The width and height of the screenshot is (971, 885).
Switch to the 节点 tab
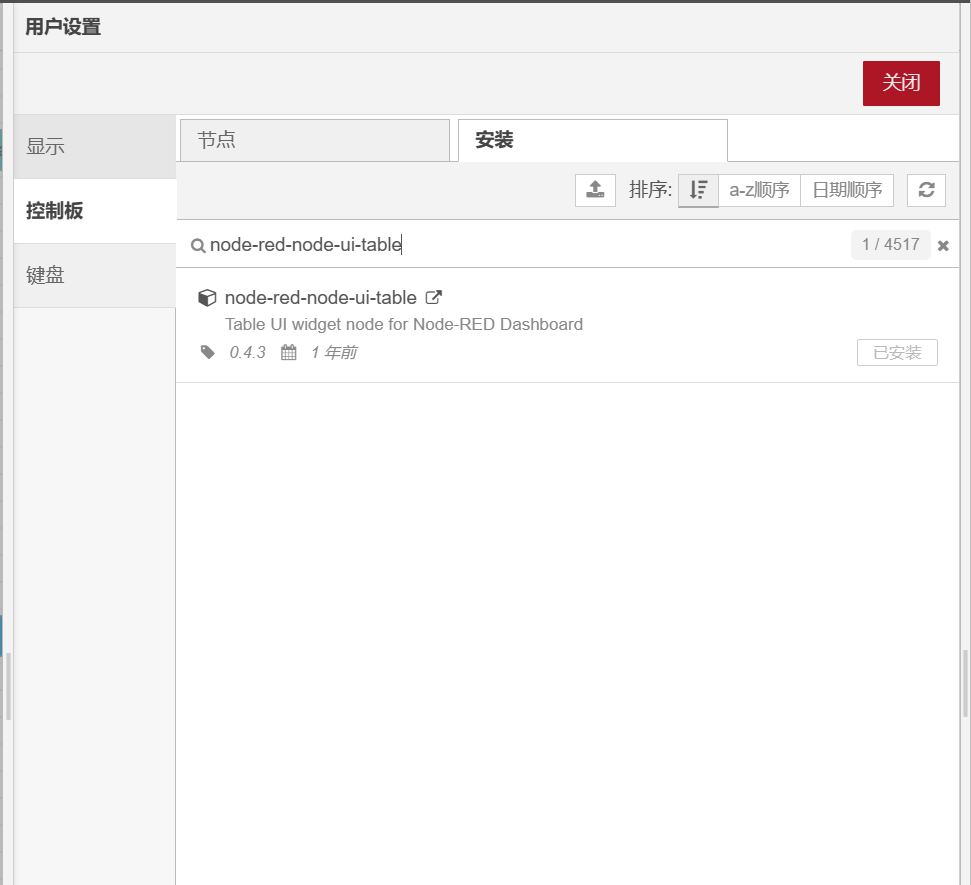[x=314, y=140]
